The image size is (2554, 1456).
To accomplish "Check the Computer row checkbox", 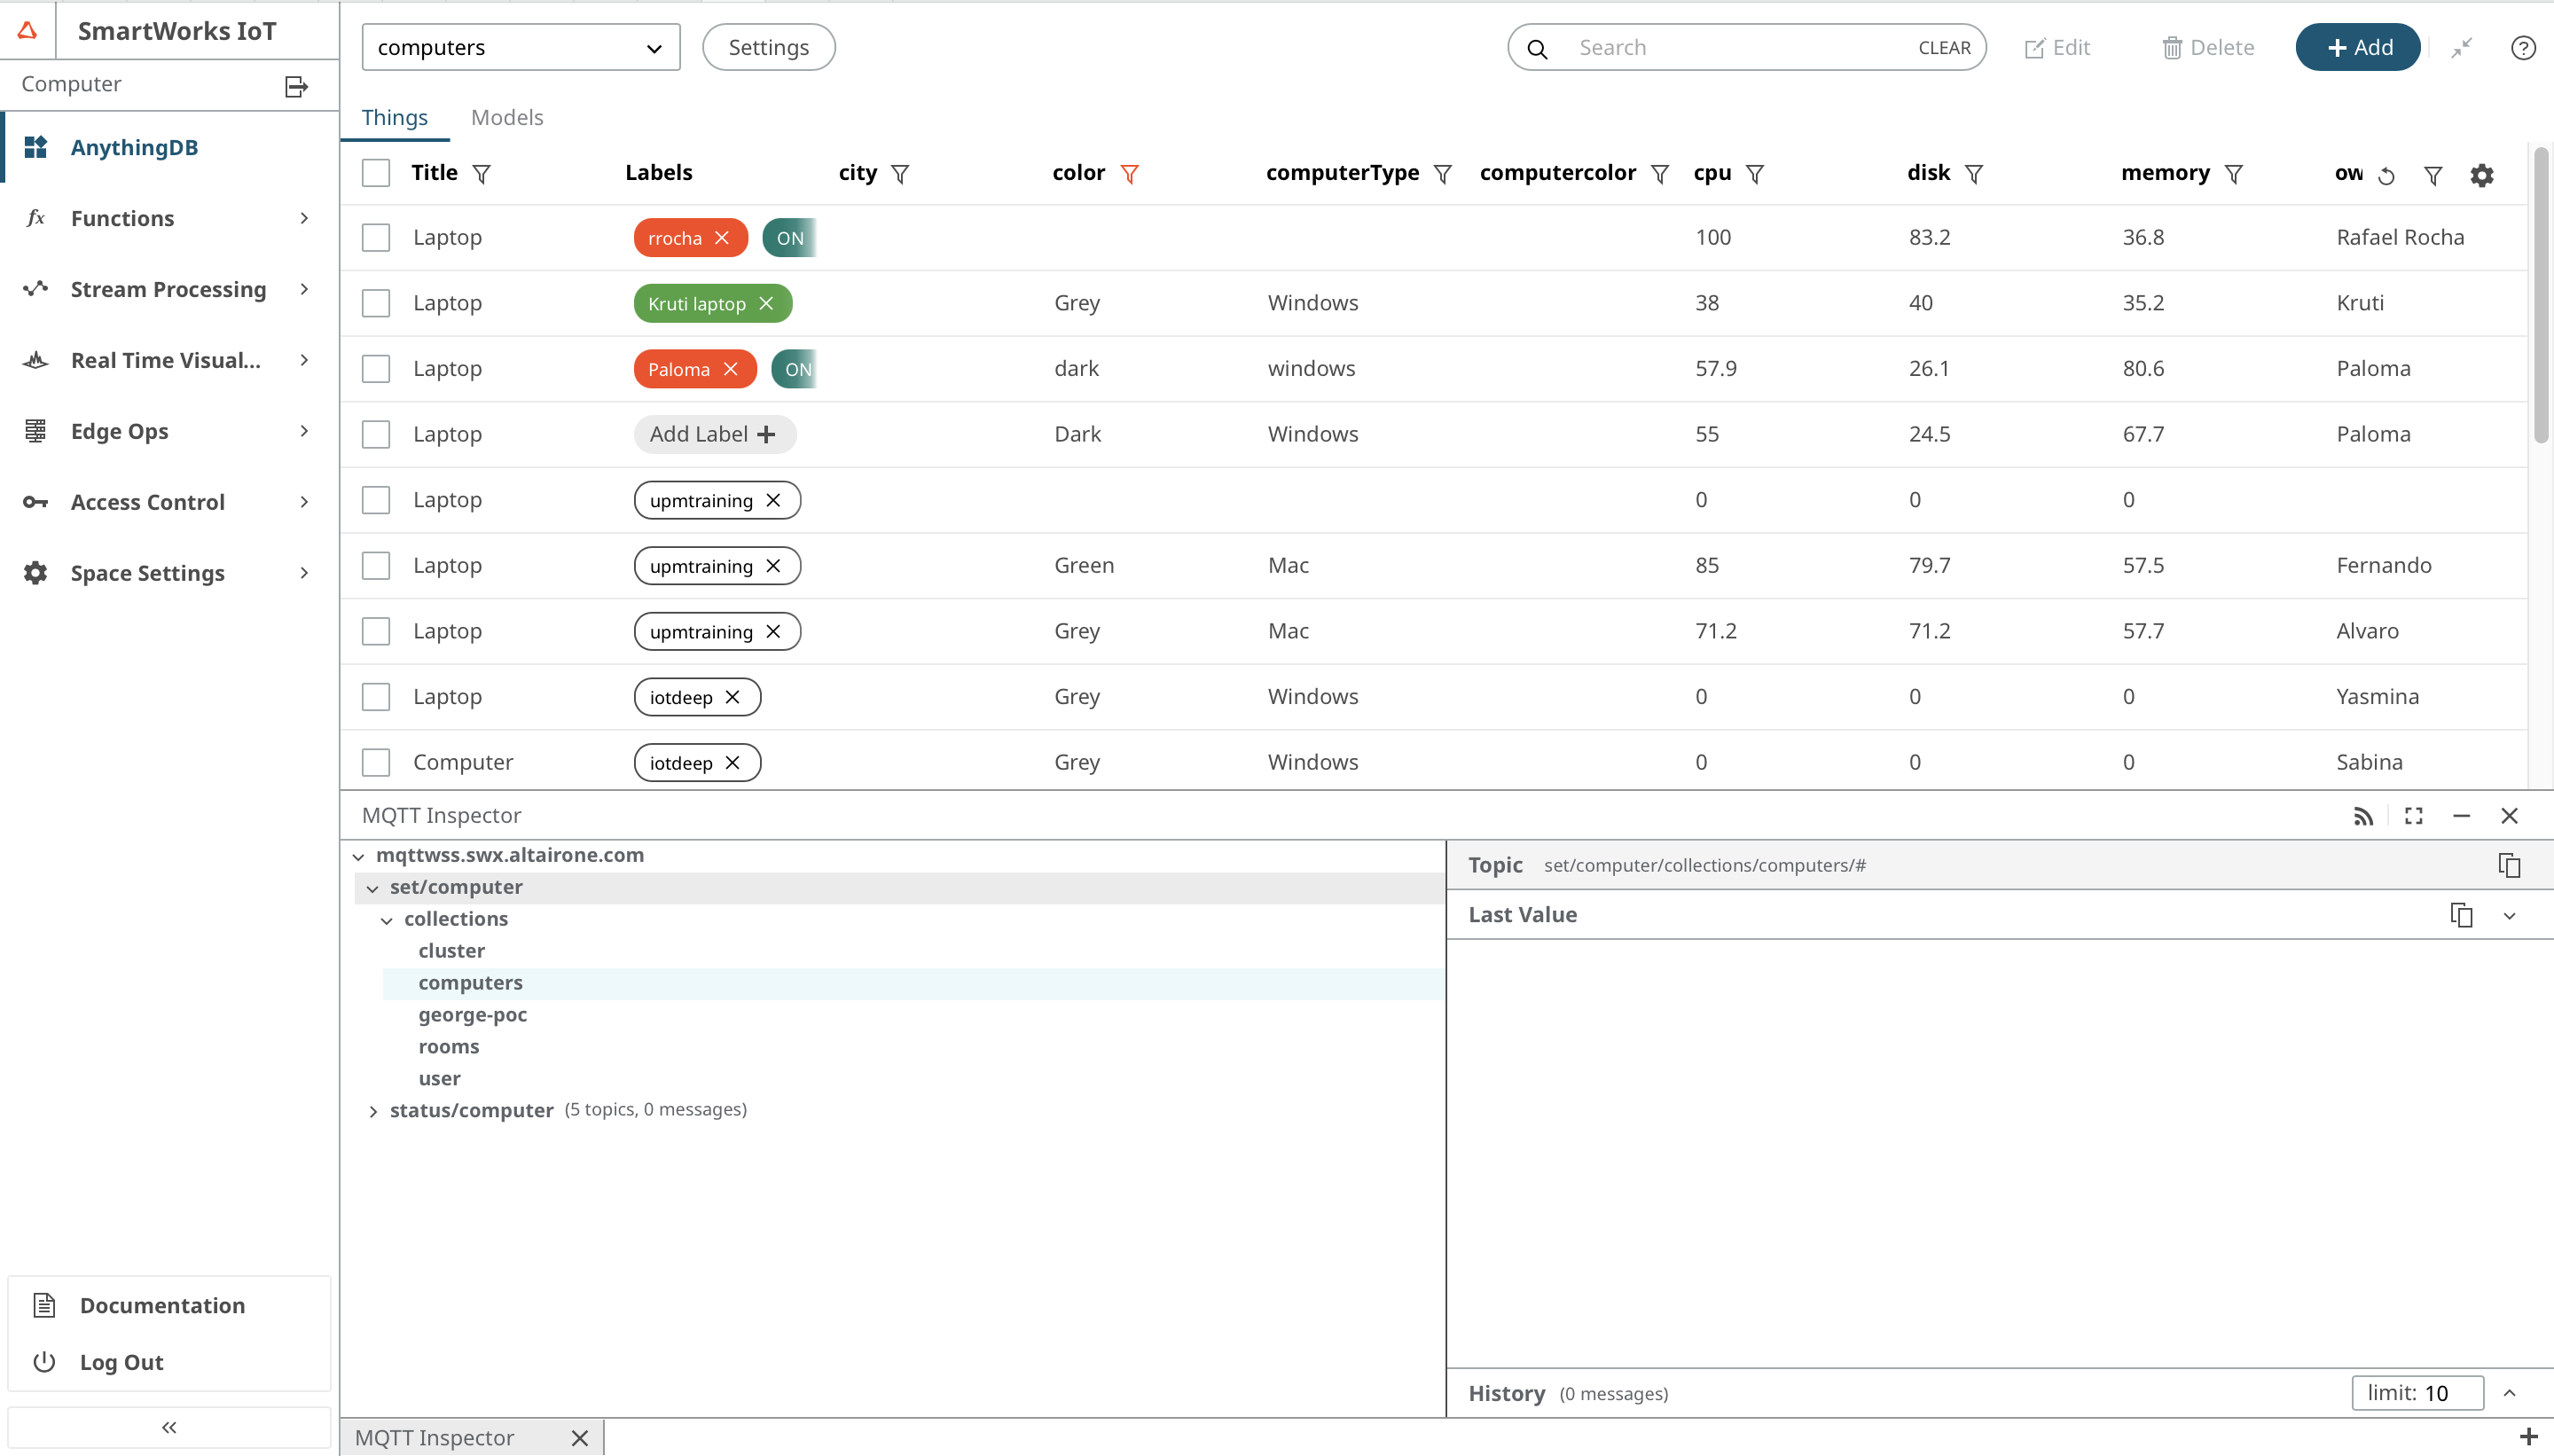I will [x=376, y=761].
